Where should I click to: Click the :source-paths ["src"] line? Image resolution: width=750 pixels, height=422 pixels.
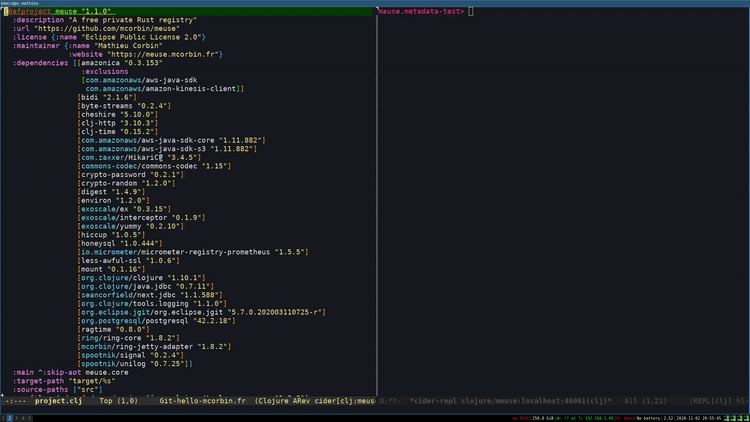click(57, 390)
